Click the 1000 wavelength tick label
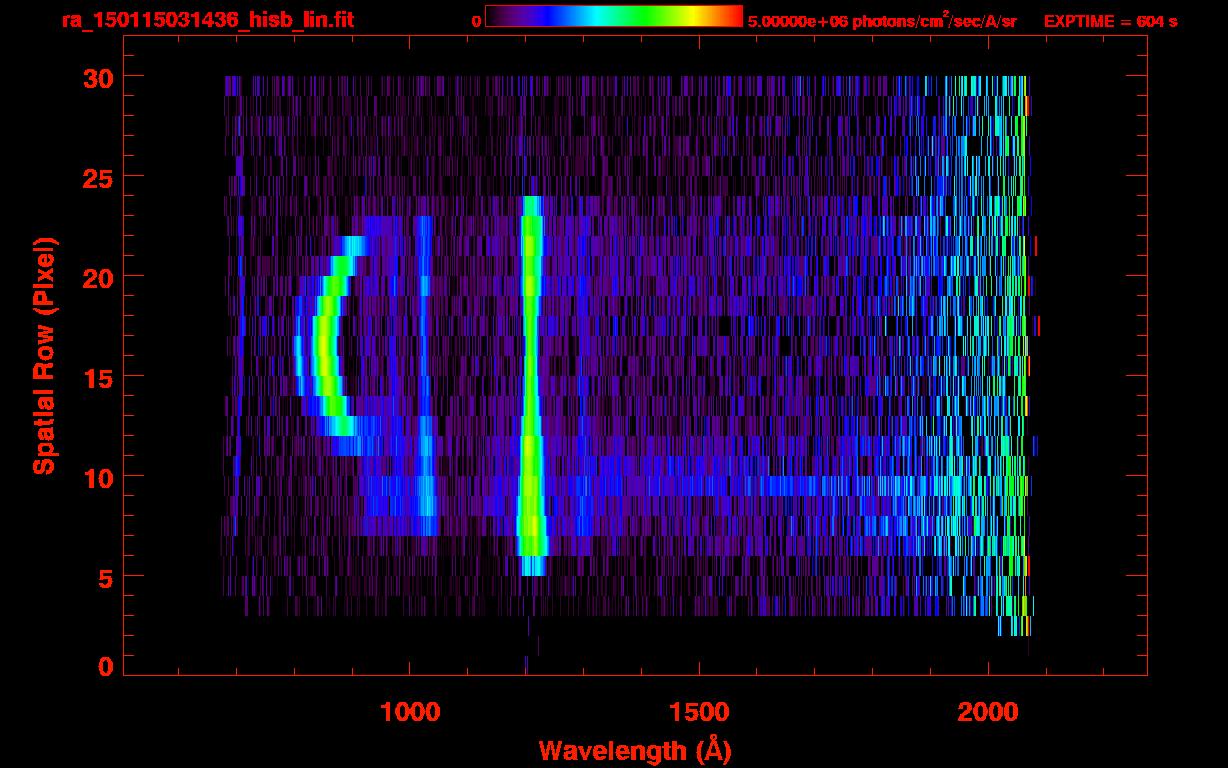This screenshot has width=1228, height=768. coord(410,711)
